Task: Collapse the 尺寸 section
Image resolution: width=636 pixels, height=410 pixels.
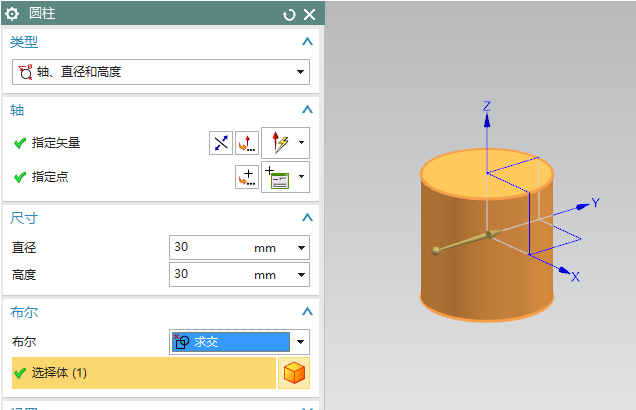Action: coord(307,217)
